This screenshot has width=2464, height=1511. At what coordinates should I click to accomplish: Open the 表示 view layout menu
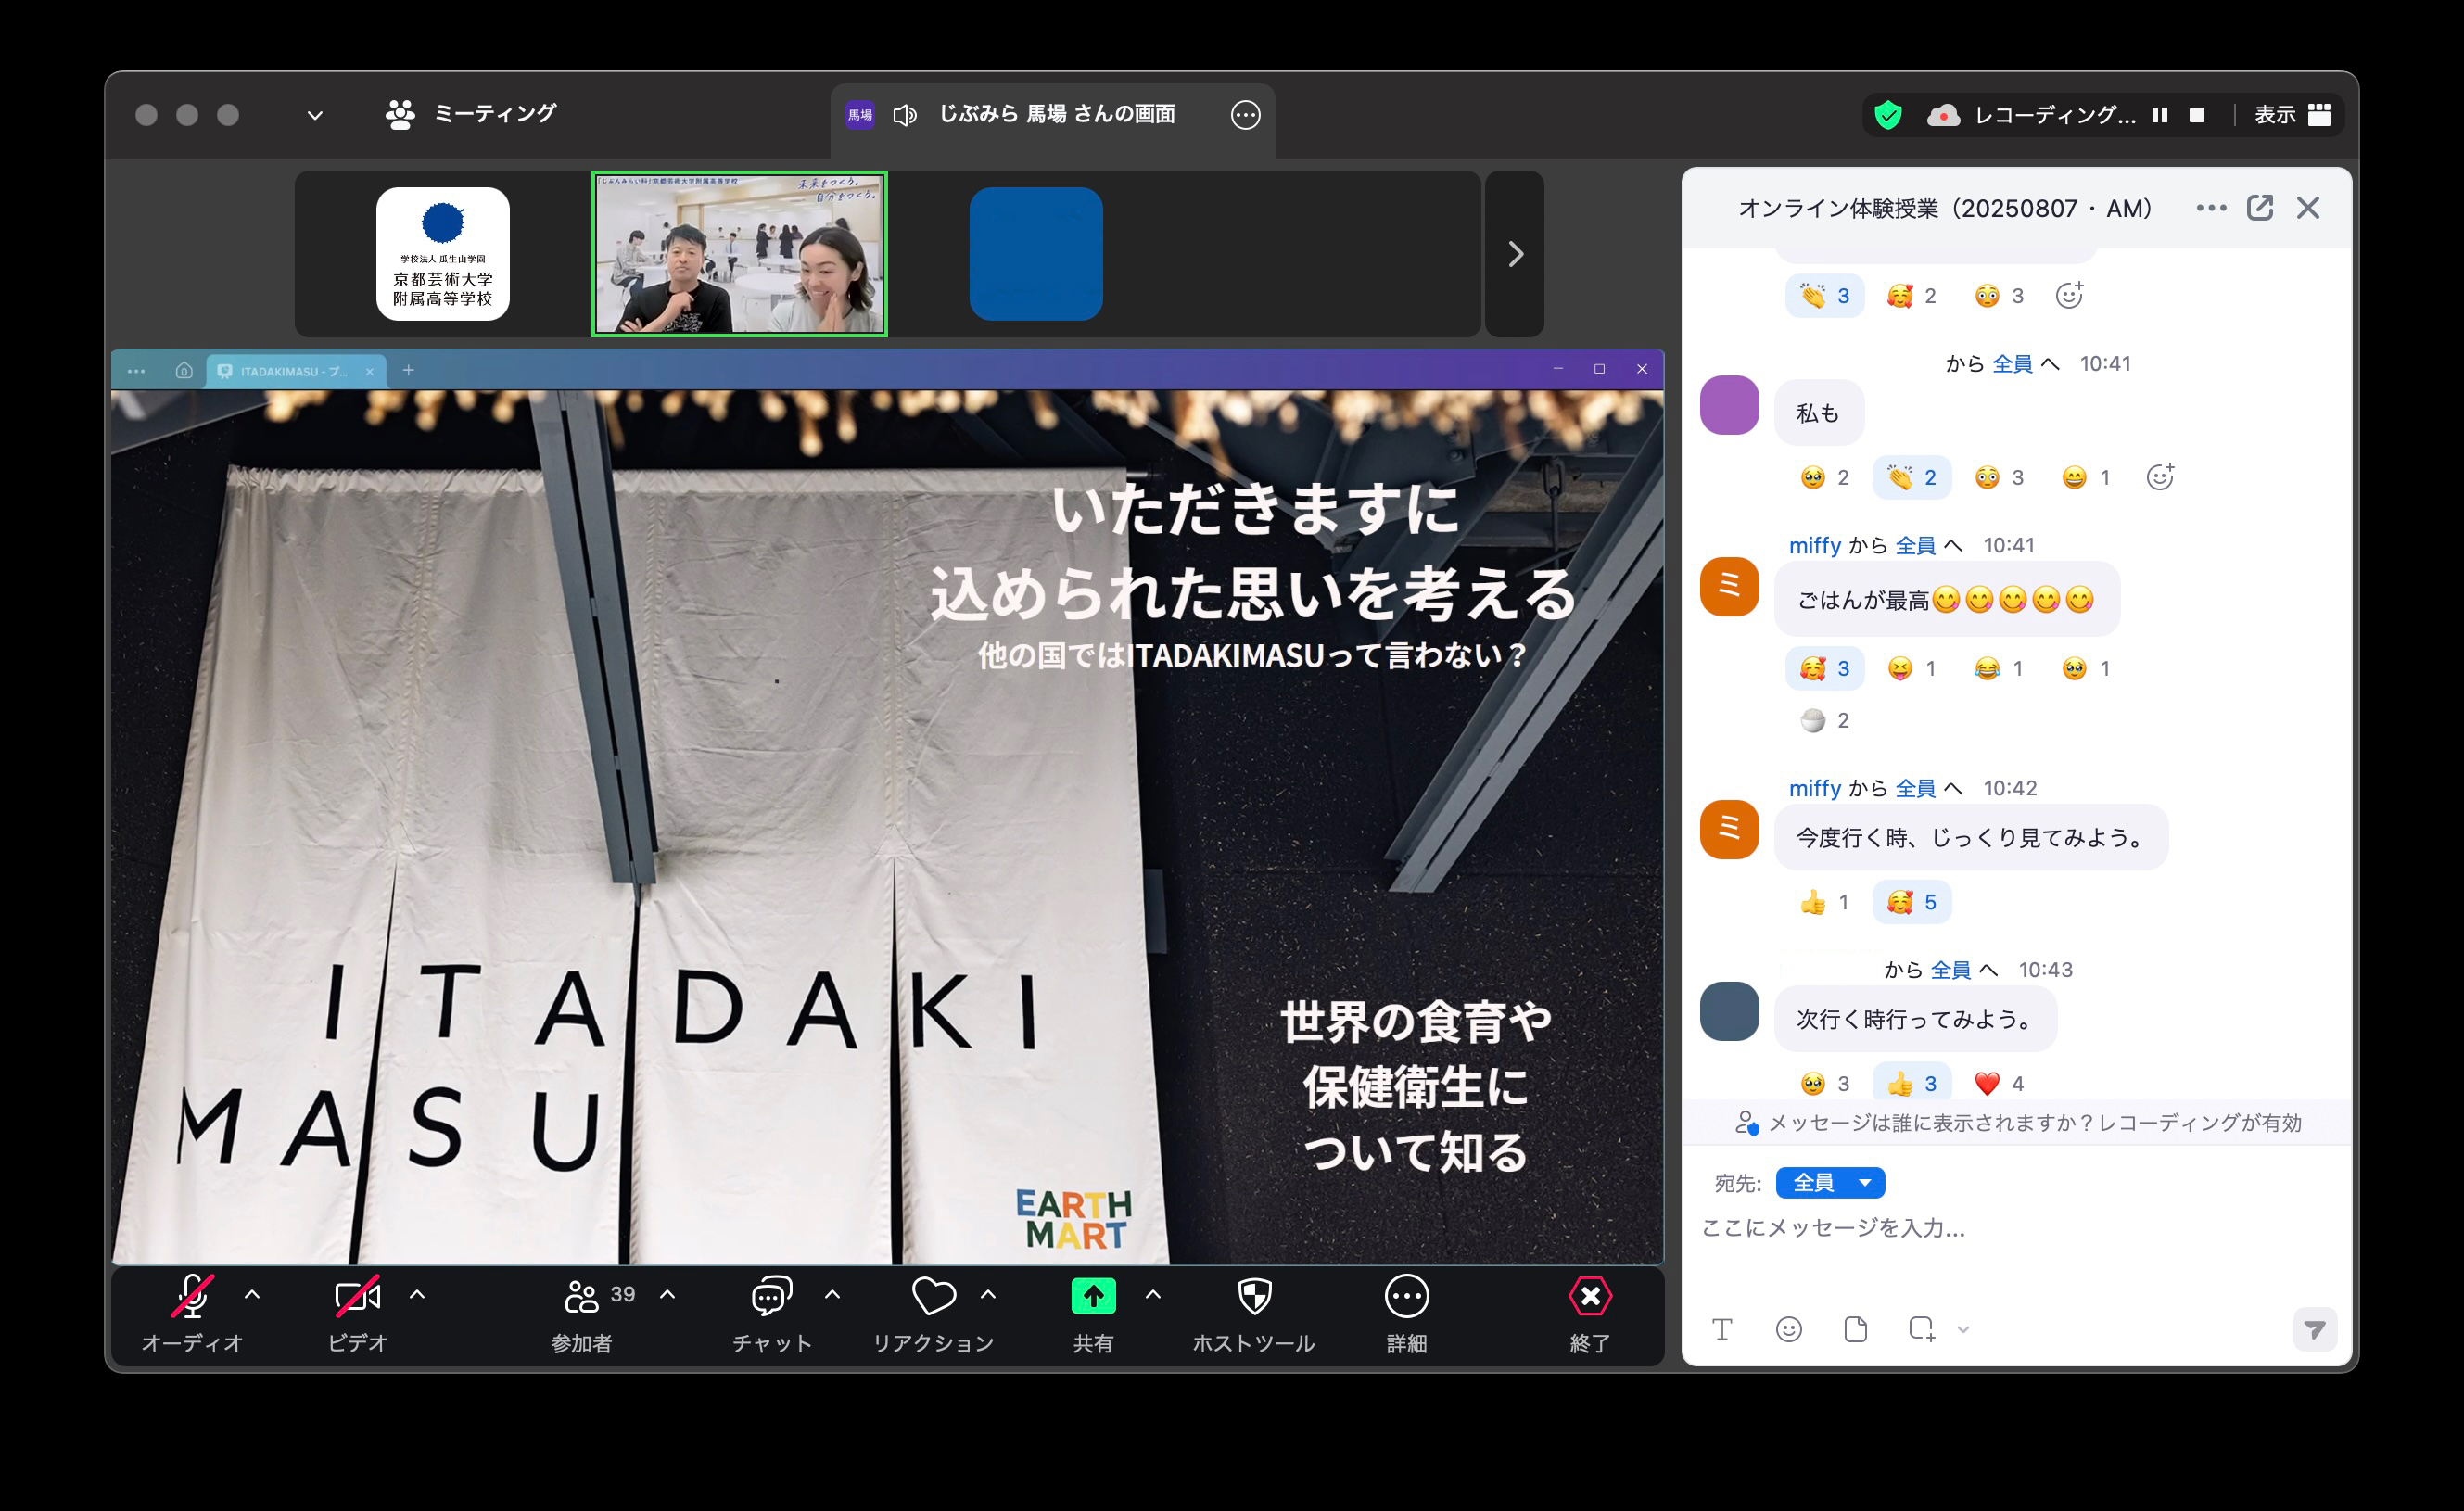[x=2291, y=115]
